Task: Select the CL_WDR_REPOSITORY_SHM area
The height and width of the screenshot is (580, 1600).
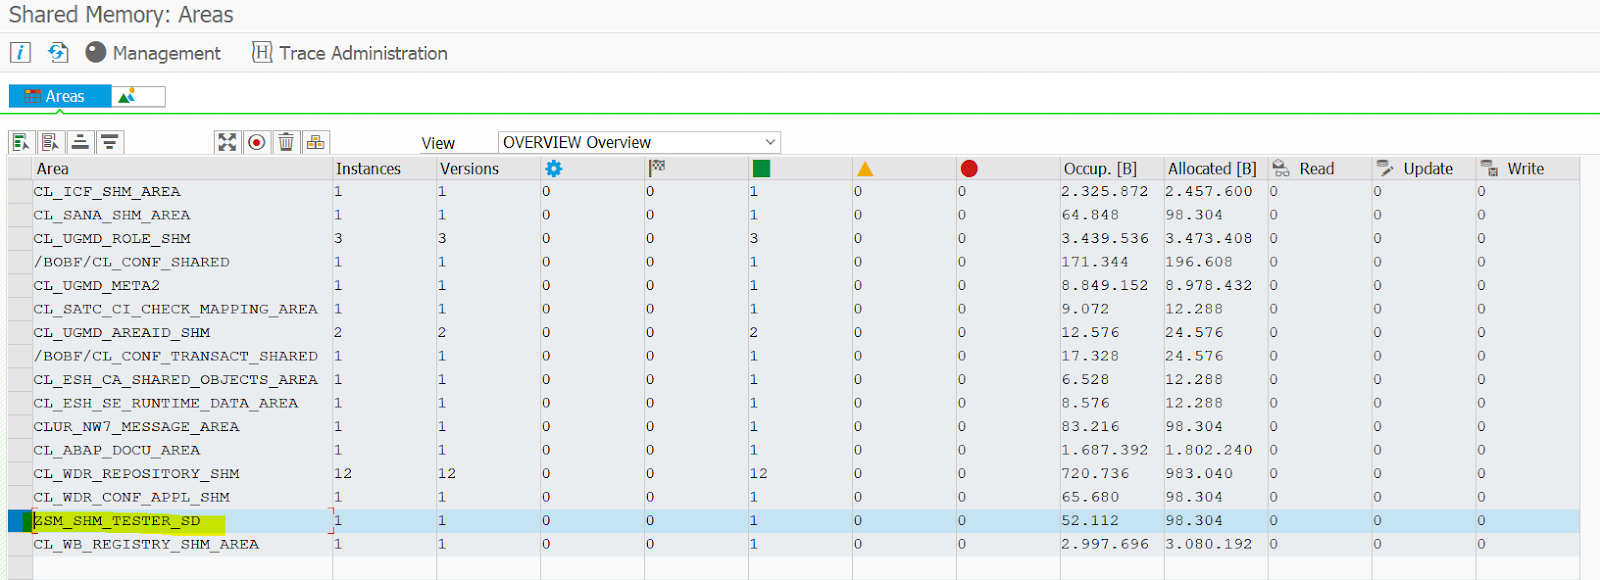Action: point(137,474)
